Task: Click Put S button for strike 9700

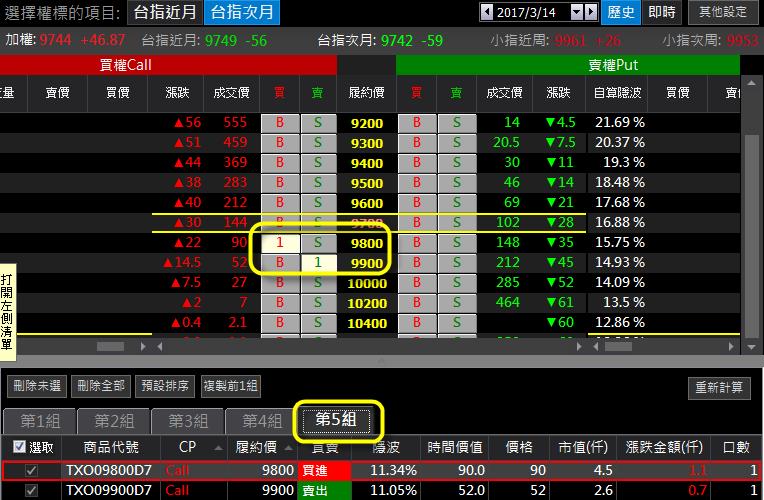Action: [x=457, y=223]
